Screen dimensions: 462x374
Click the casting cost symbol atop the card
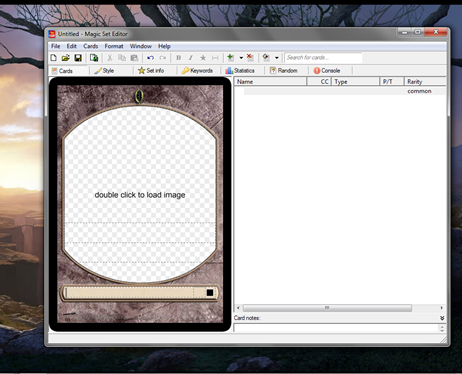[139, 96]
